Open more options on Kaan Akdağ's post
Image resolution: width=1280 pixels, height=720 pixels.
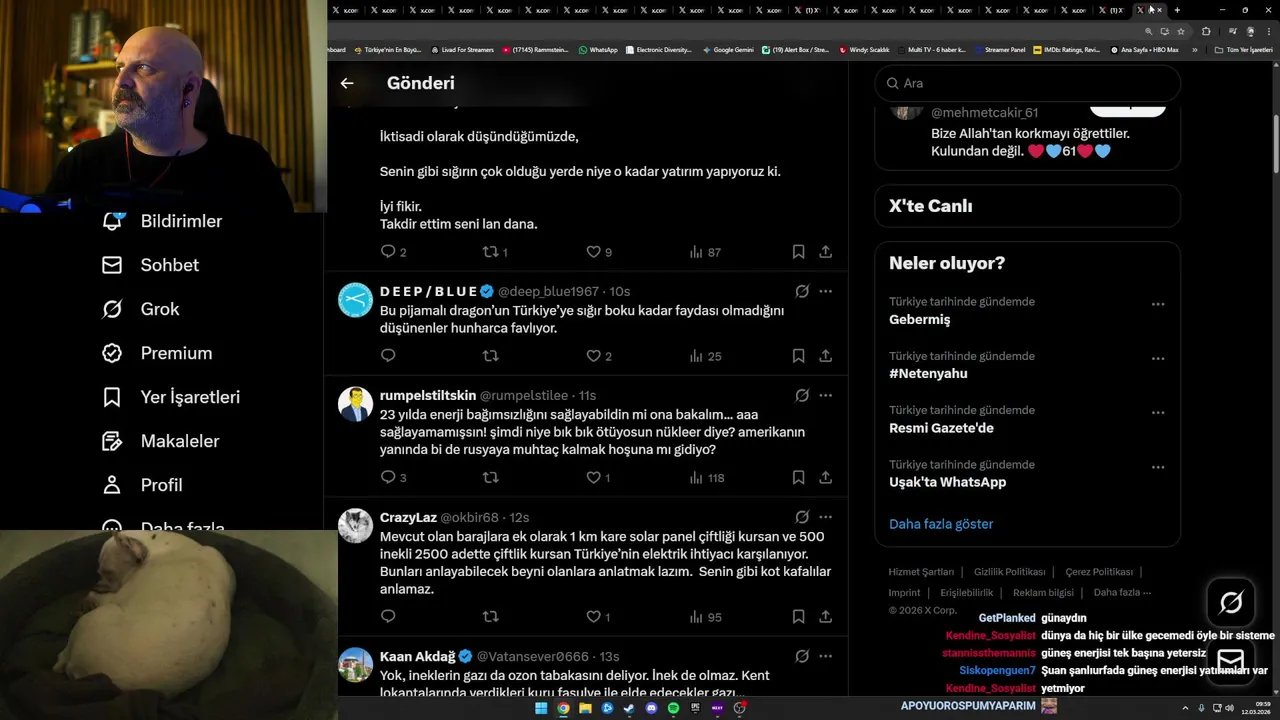point(826,656)
